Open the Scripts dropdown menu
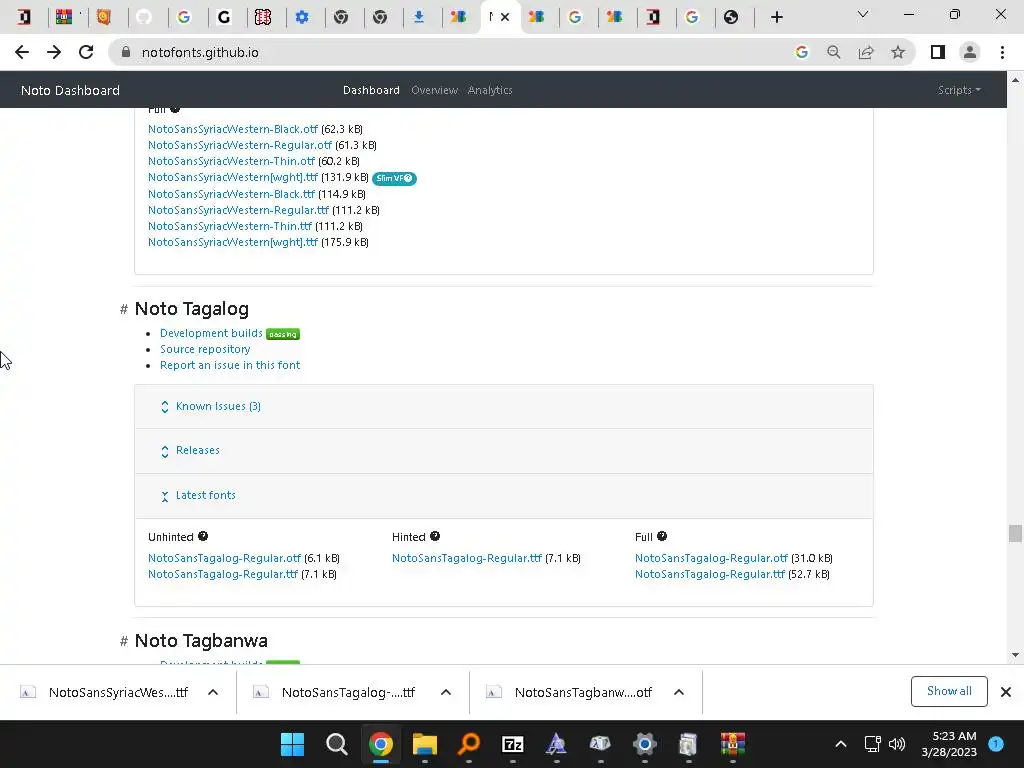This screenshot has width=1024, height=768. 959,90
